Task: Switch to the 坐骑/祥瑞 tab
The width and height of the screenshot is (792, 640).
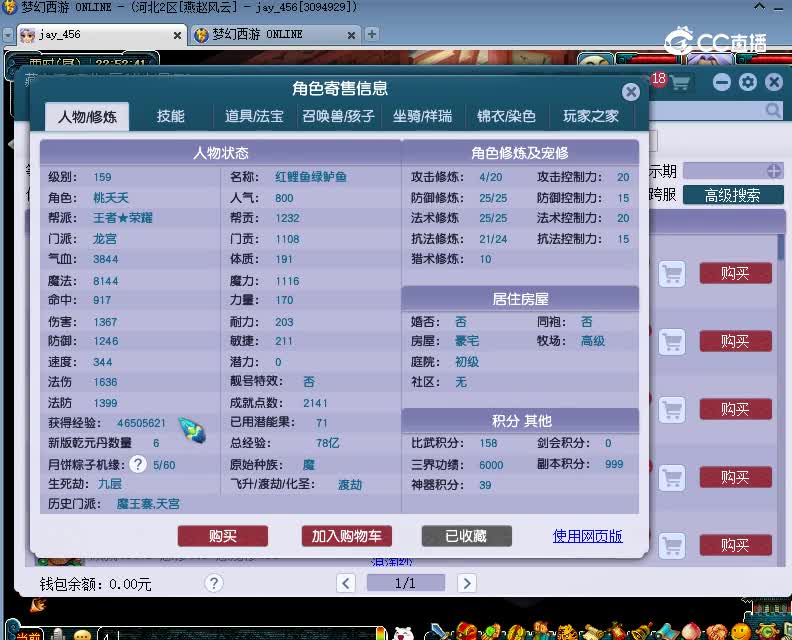Action: click(422, 116)
